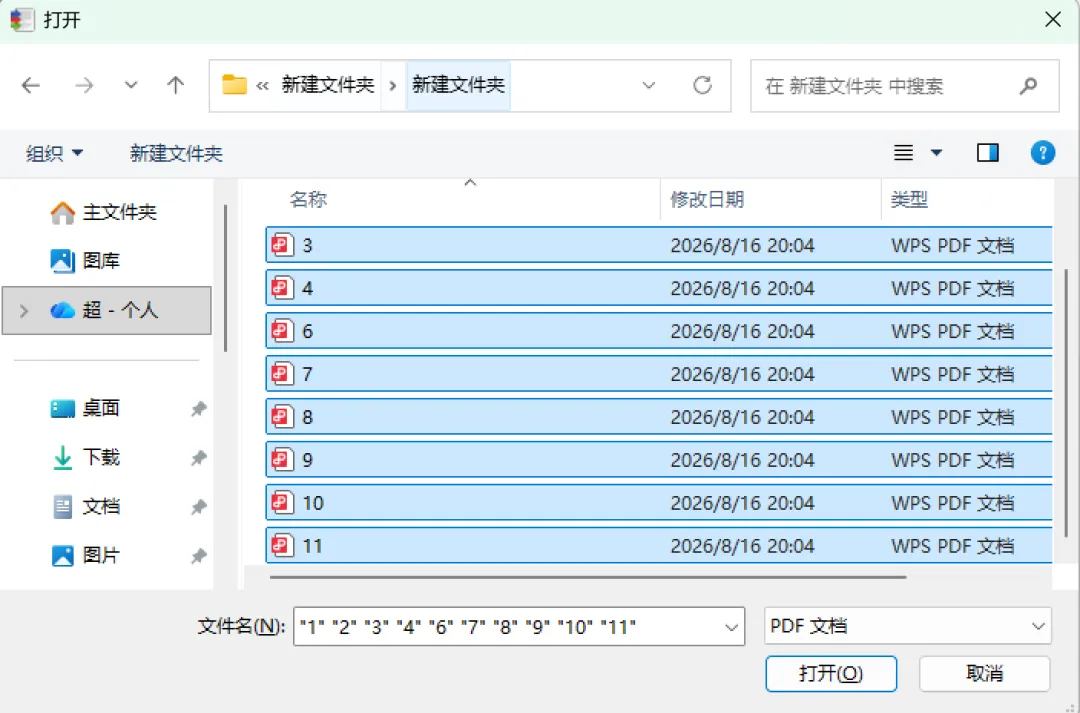The height and width of the screenshot is (713, 1080).
Task: Go up one folder level arrow
Action: tap(176, 85)
